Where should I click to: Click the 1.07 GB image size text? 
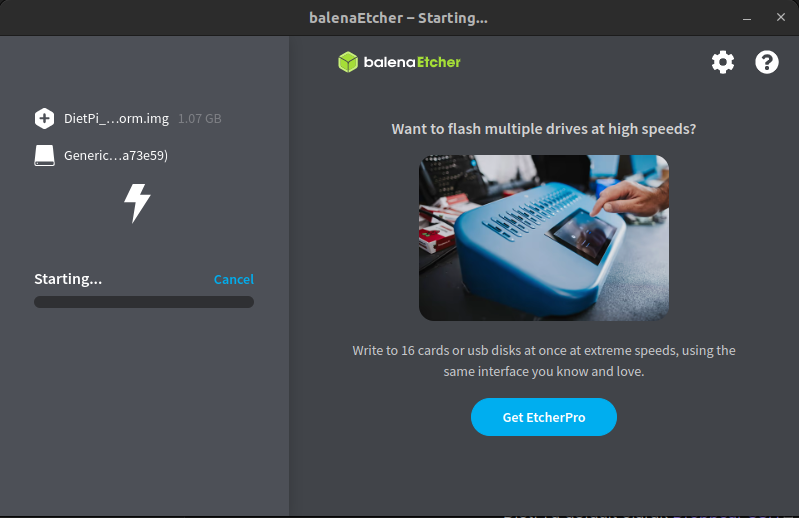click(199, 119)
